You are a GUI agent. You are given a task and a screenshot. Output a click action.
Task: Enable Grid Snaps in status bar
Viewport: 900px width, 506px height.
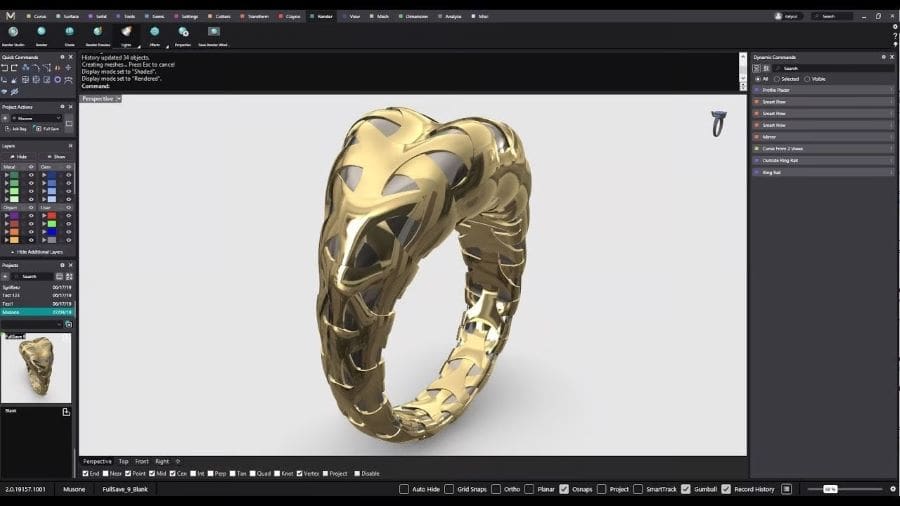pos(449,489)
